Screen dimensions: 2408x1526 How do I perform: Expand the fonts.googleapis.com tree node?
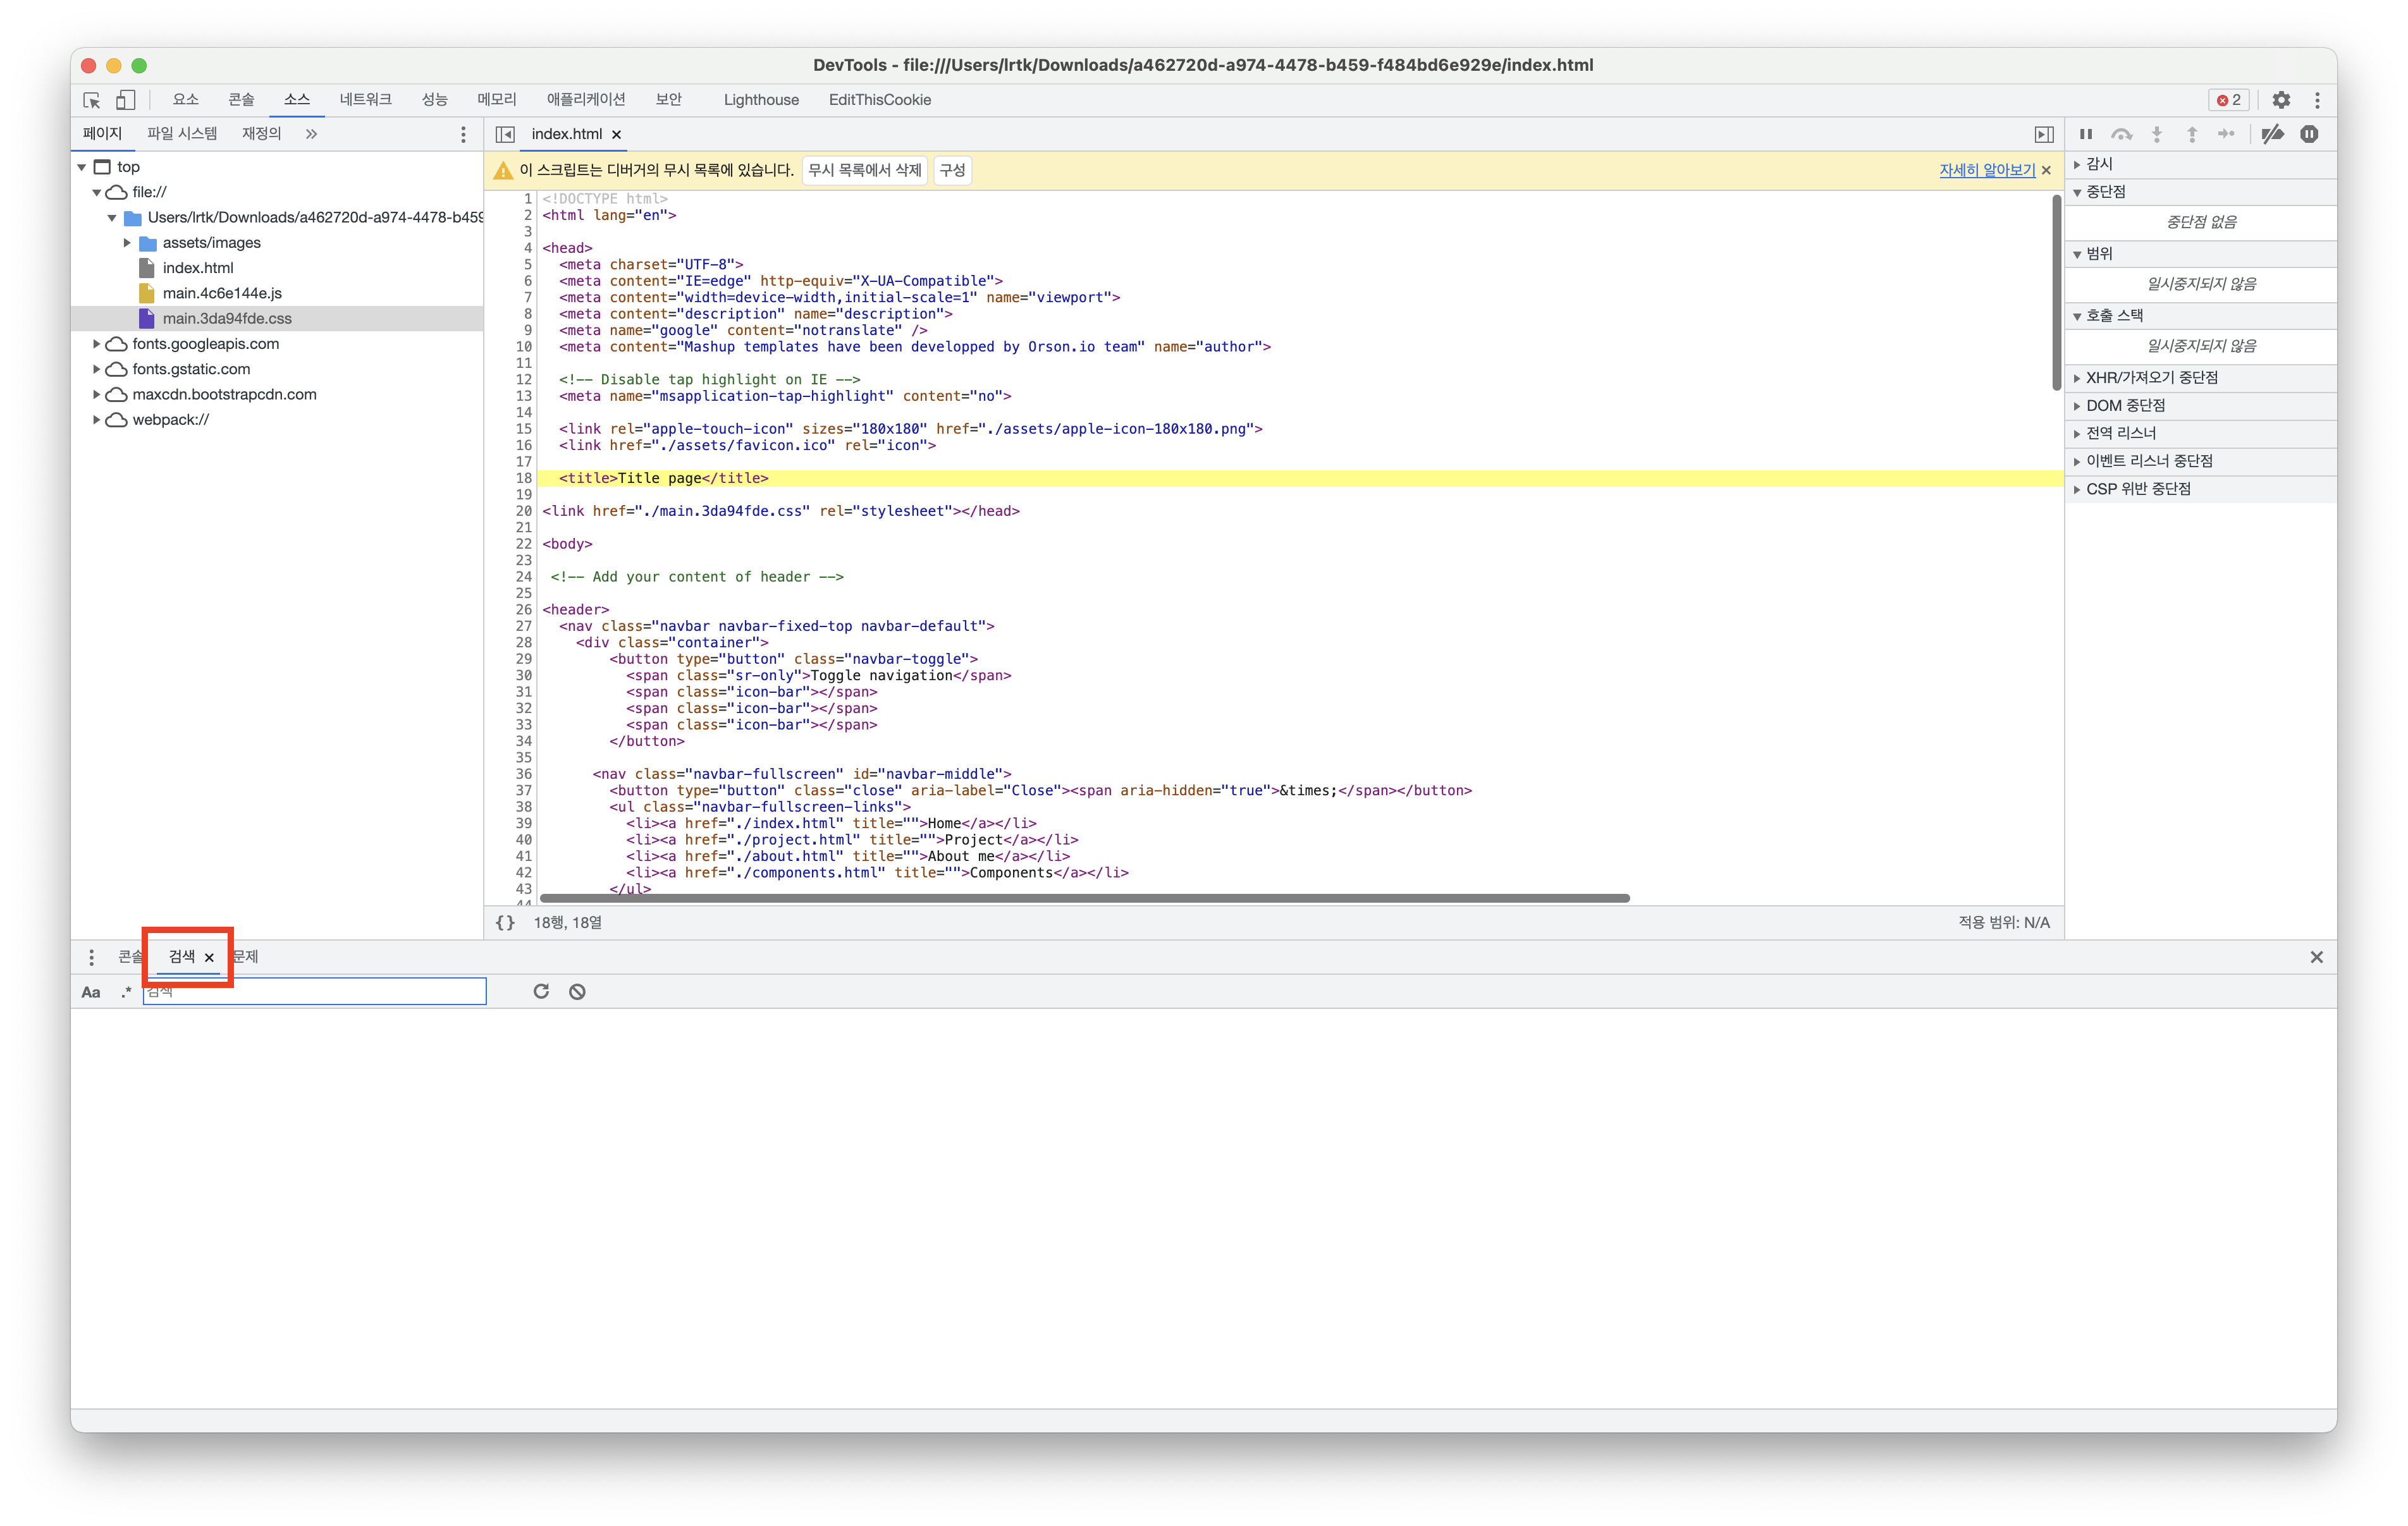[97, 344]
